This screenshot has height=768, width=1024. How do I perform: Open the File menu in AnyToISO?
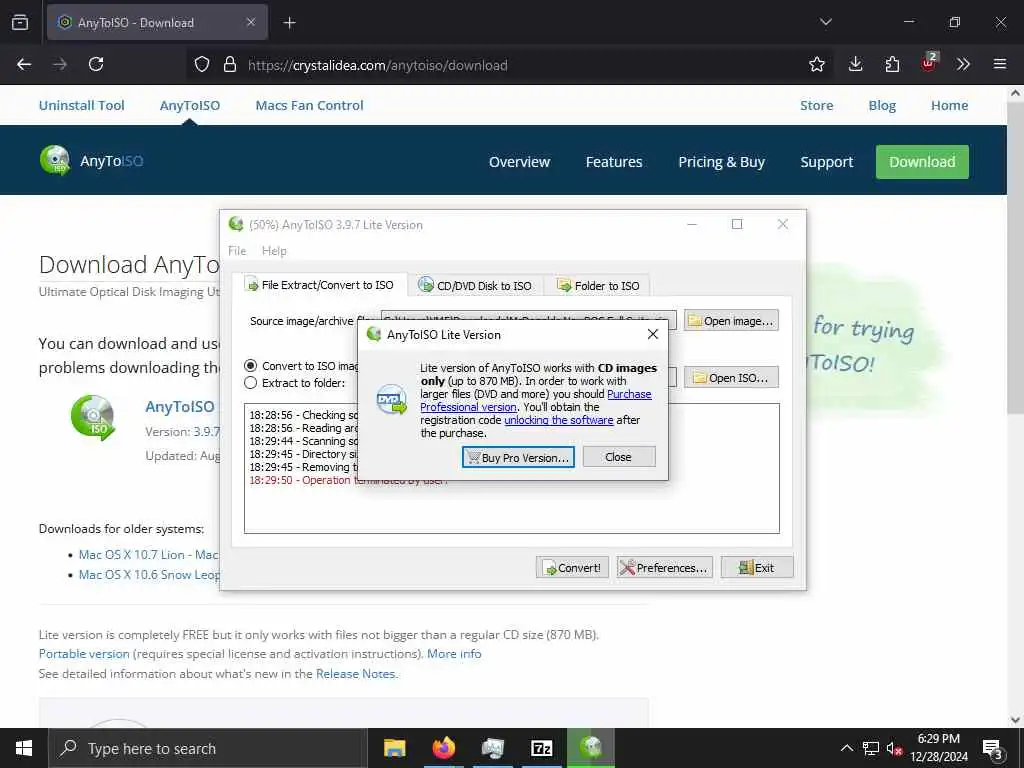click(237, 251)
